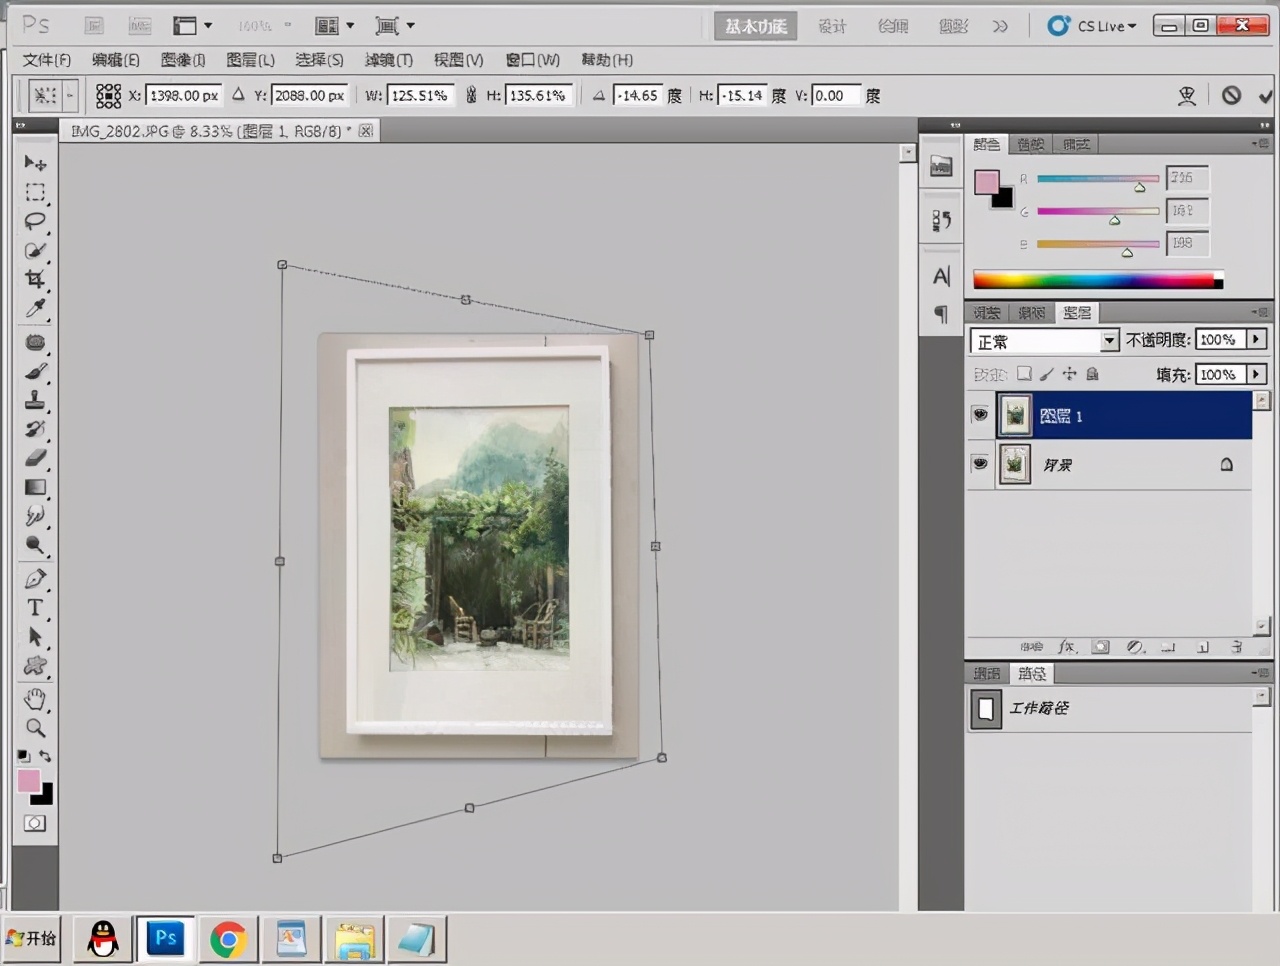The image size is (1280, 966).
Task: Click the foreground color swatch in toolbox
Action: (28, 781)
